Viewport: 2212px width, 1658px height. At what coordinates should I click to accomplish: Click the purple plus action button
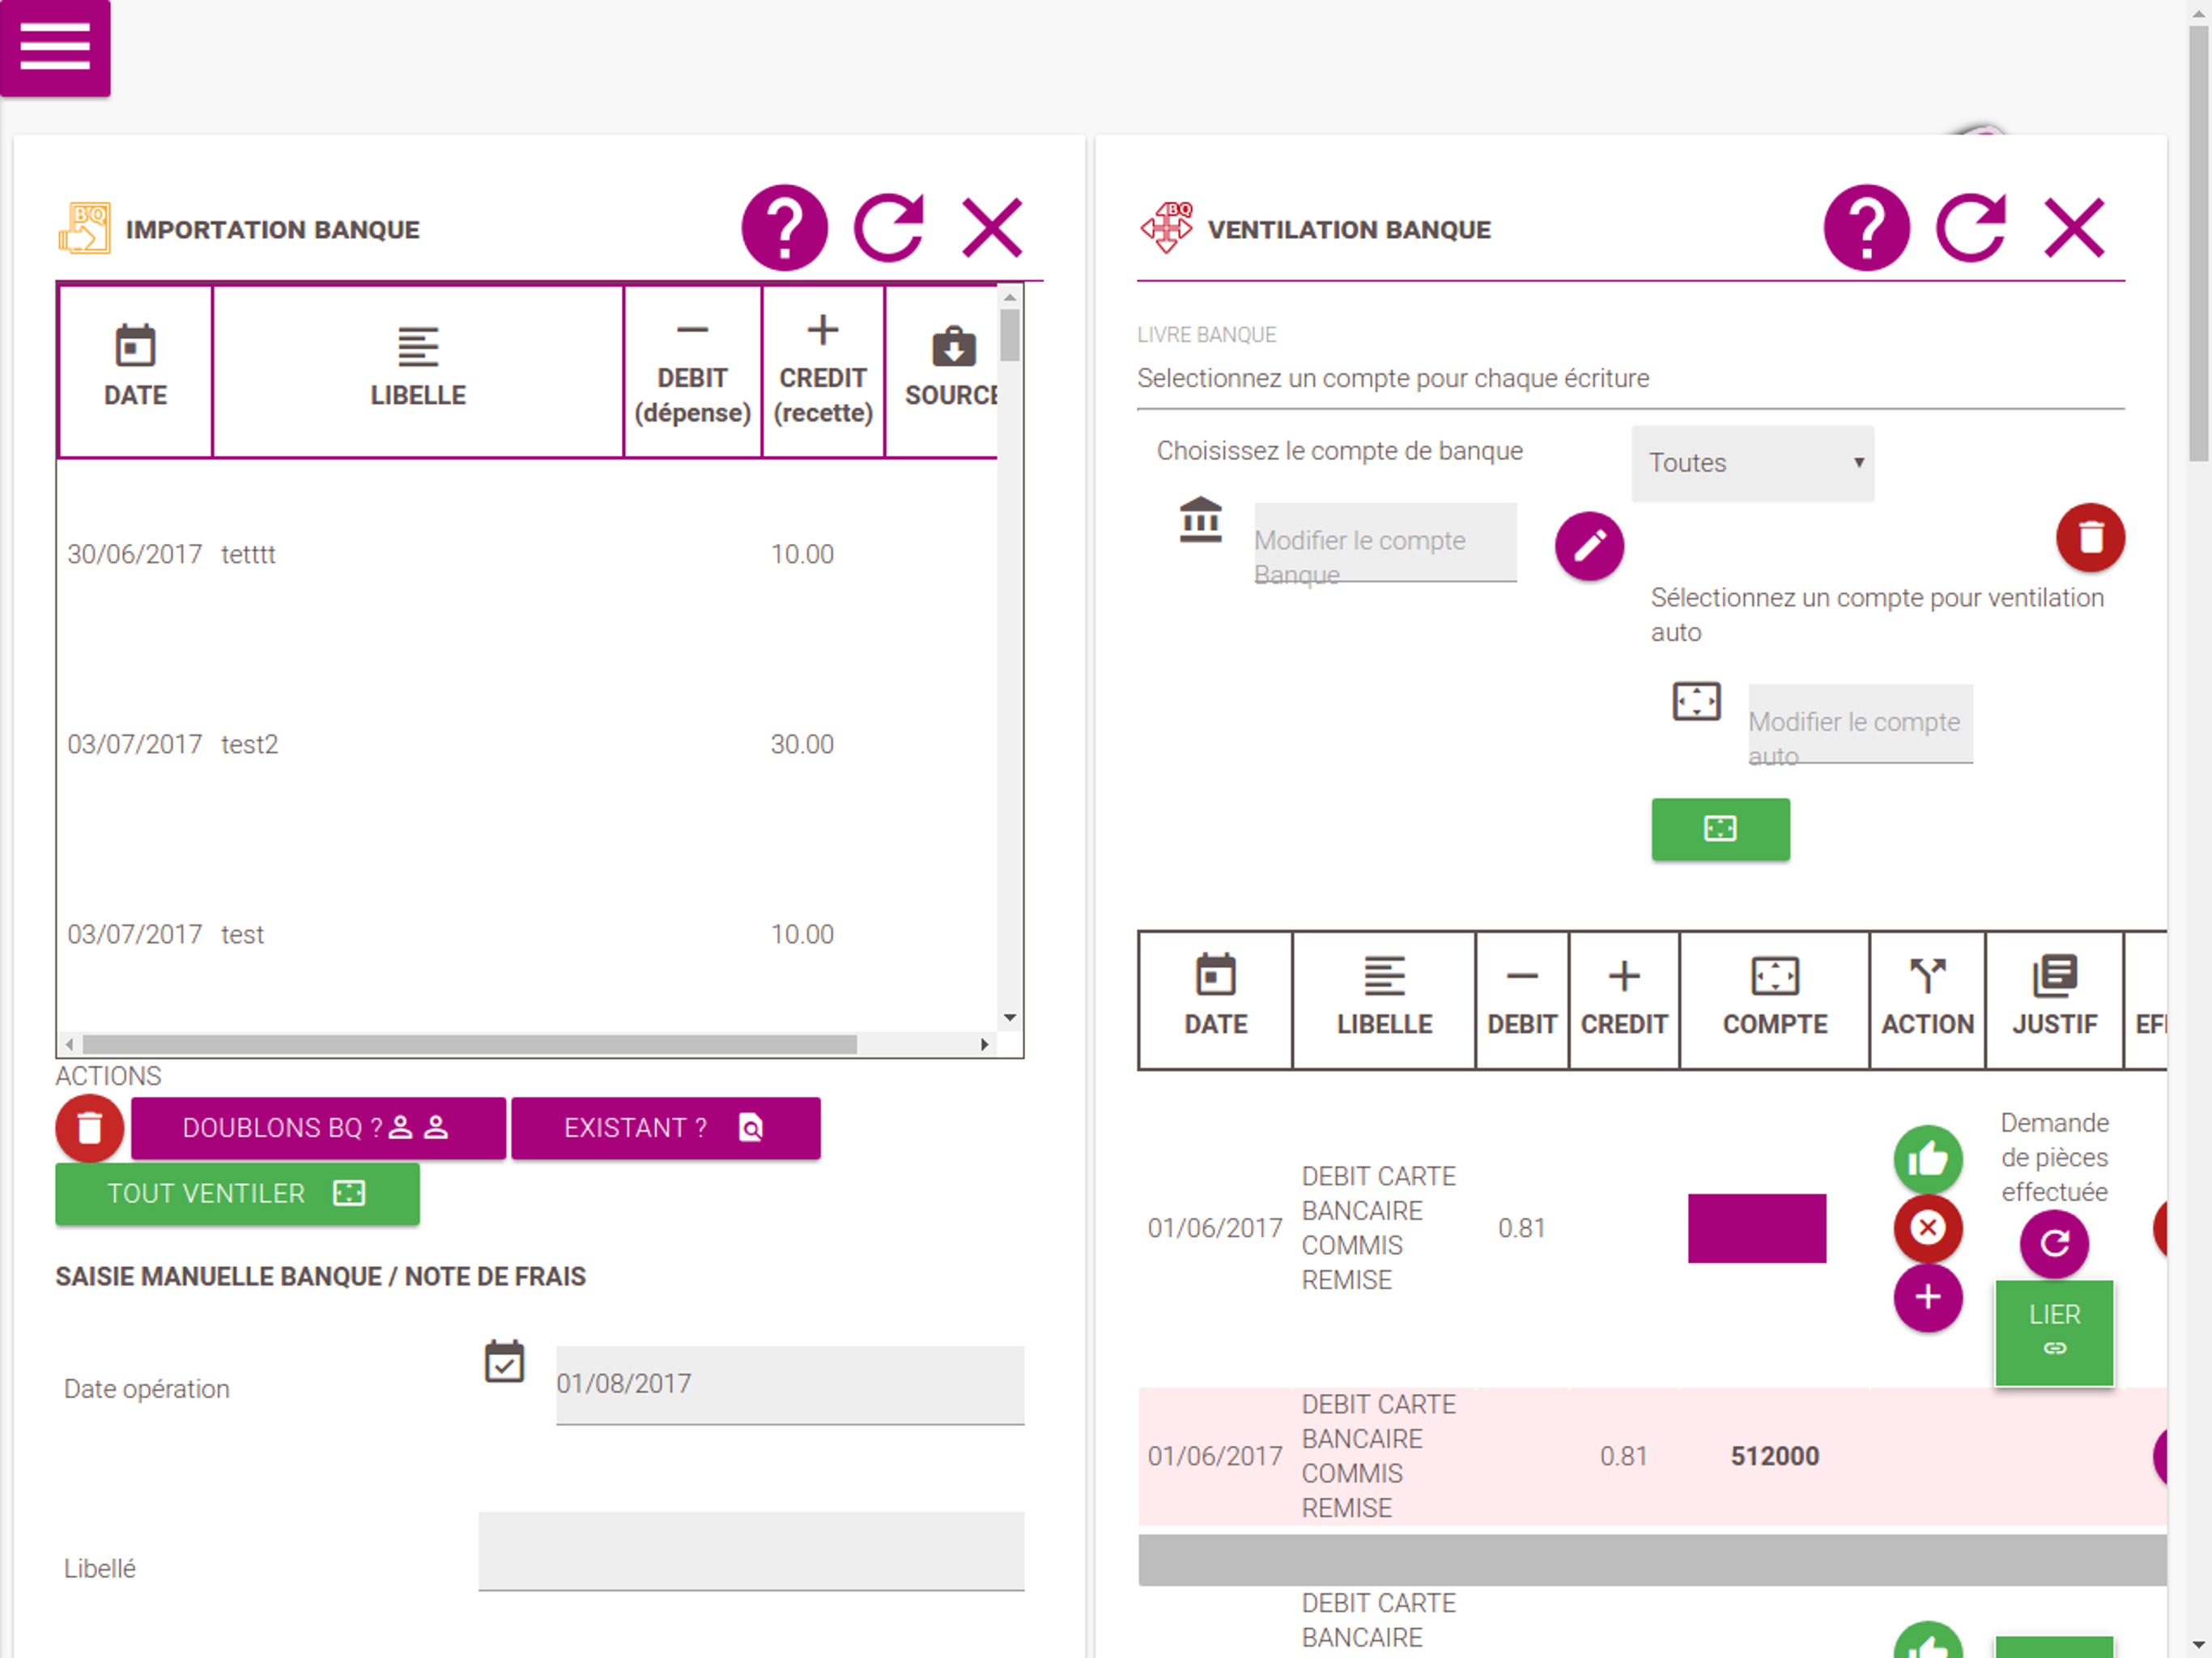click(1928, 1298)
